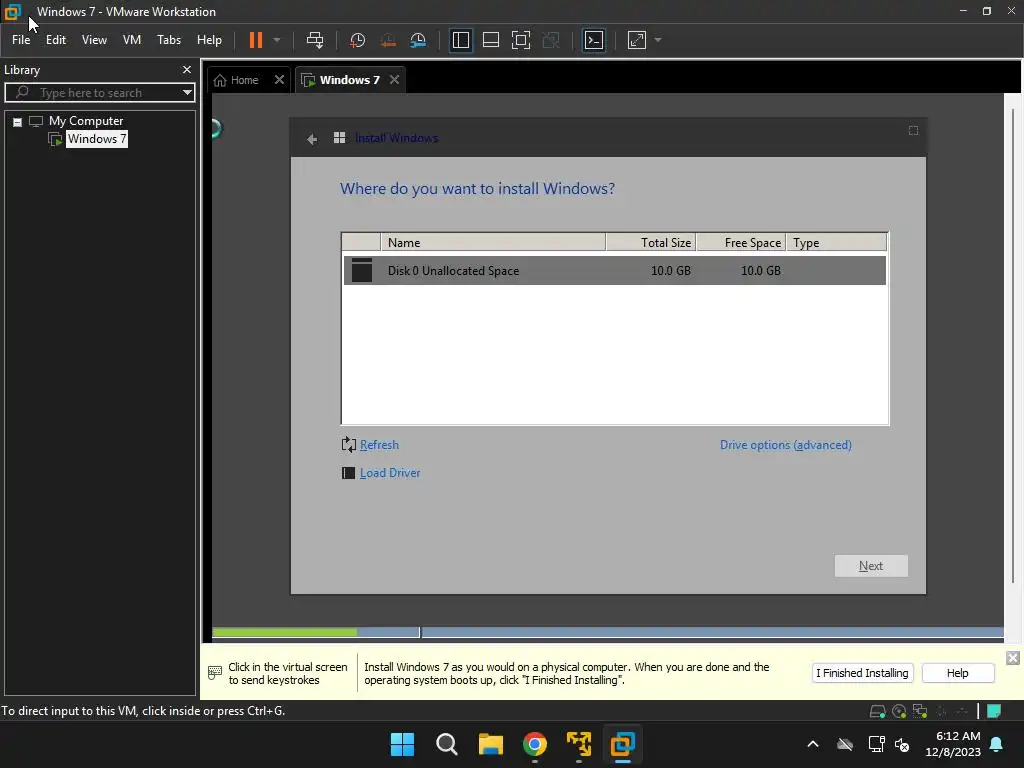Take a snapshot of this virtual machine
This screenshot has width=1024, height=768.
pyautogui.click(x=357, y=40)
